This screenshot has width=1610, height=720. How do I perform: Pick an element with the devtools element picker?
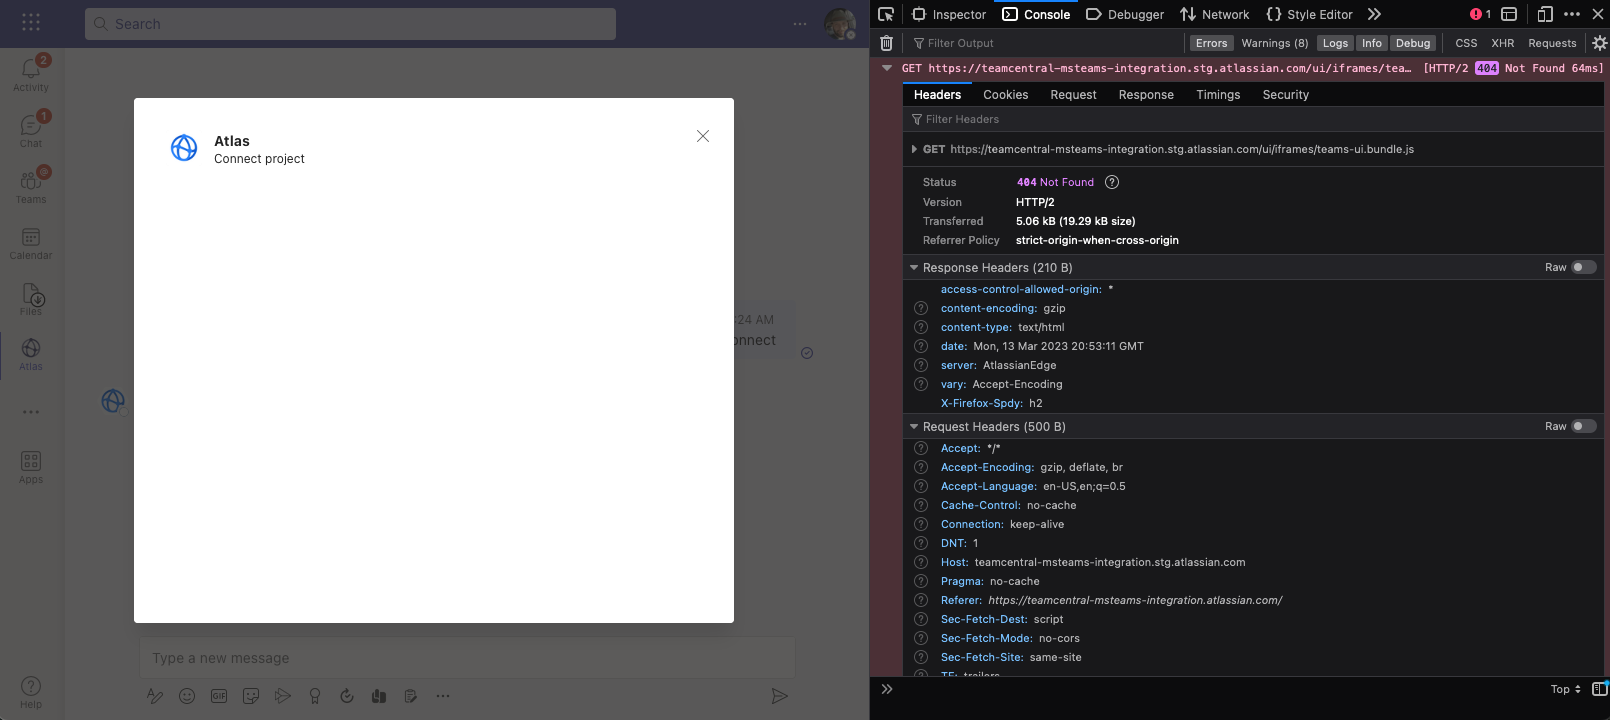pyautogui.click(x=886, y=14)
